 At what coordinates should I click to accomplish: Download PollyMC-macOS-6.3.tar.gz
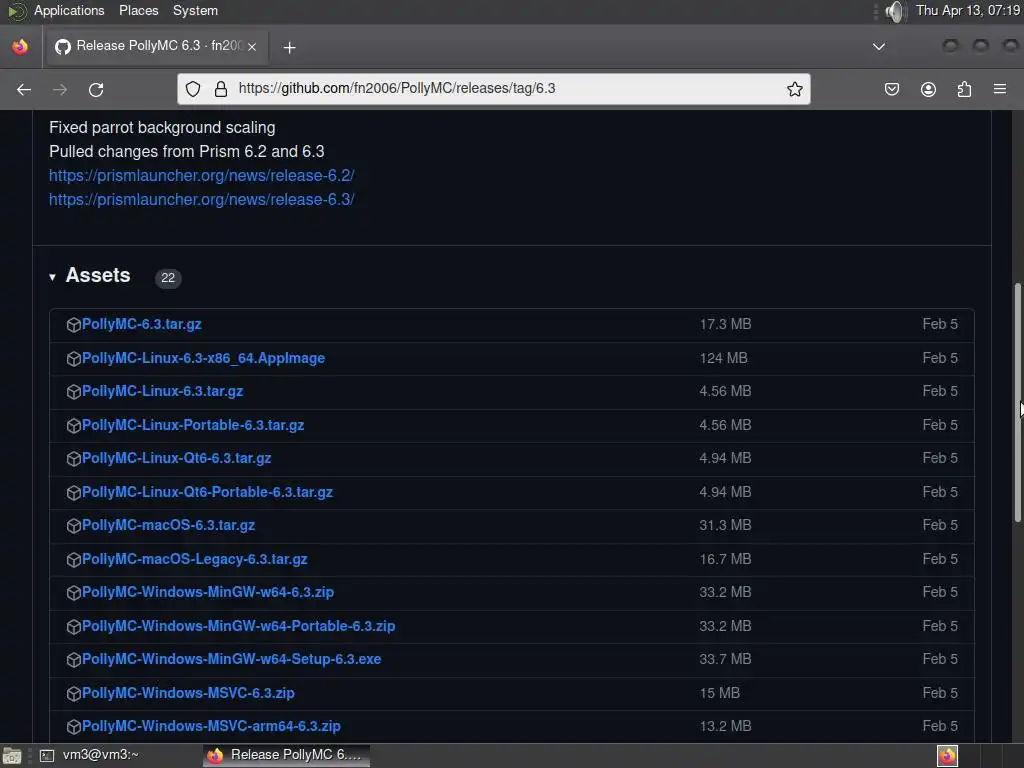168,526
